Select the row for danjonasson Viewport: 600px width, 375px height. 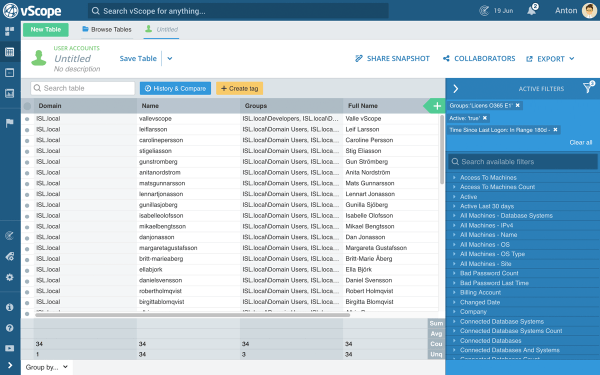(27, 238)
